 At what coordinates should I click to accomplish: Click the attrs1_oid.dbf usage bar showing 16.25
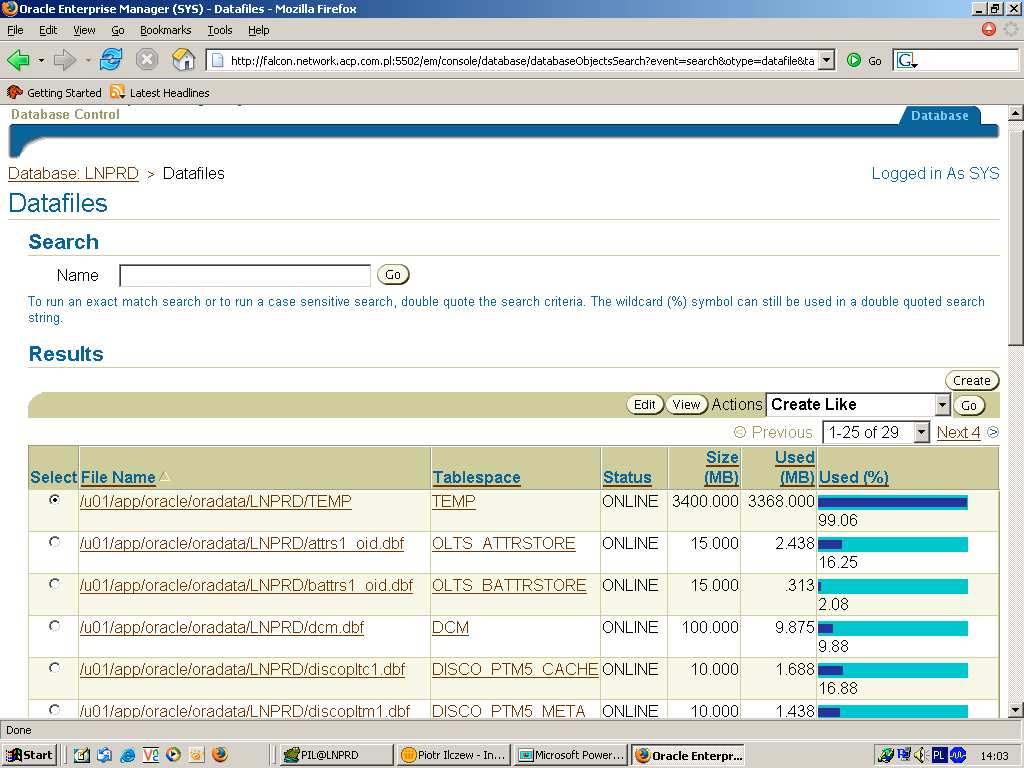(892, 545)
